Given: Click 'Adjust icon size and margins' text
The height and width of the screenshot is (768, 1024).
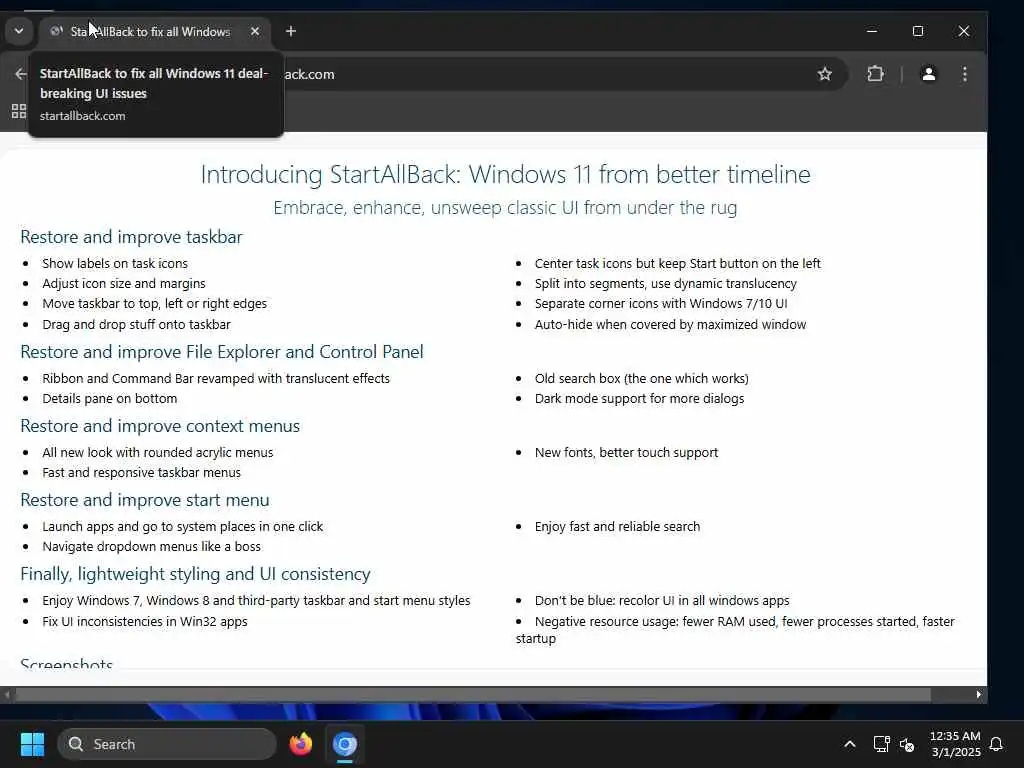Looking at the screenshot, I should 124,283.
